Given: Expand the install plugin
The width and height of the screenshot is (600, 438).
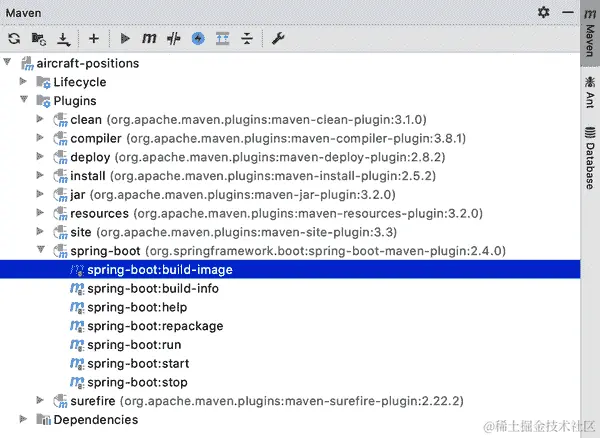Looking at the screenshot, I should (40, 175).
